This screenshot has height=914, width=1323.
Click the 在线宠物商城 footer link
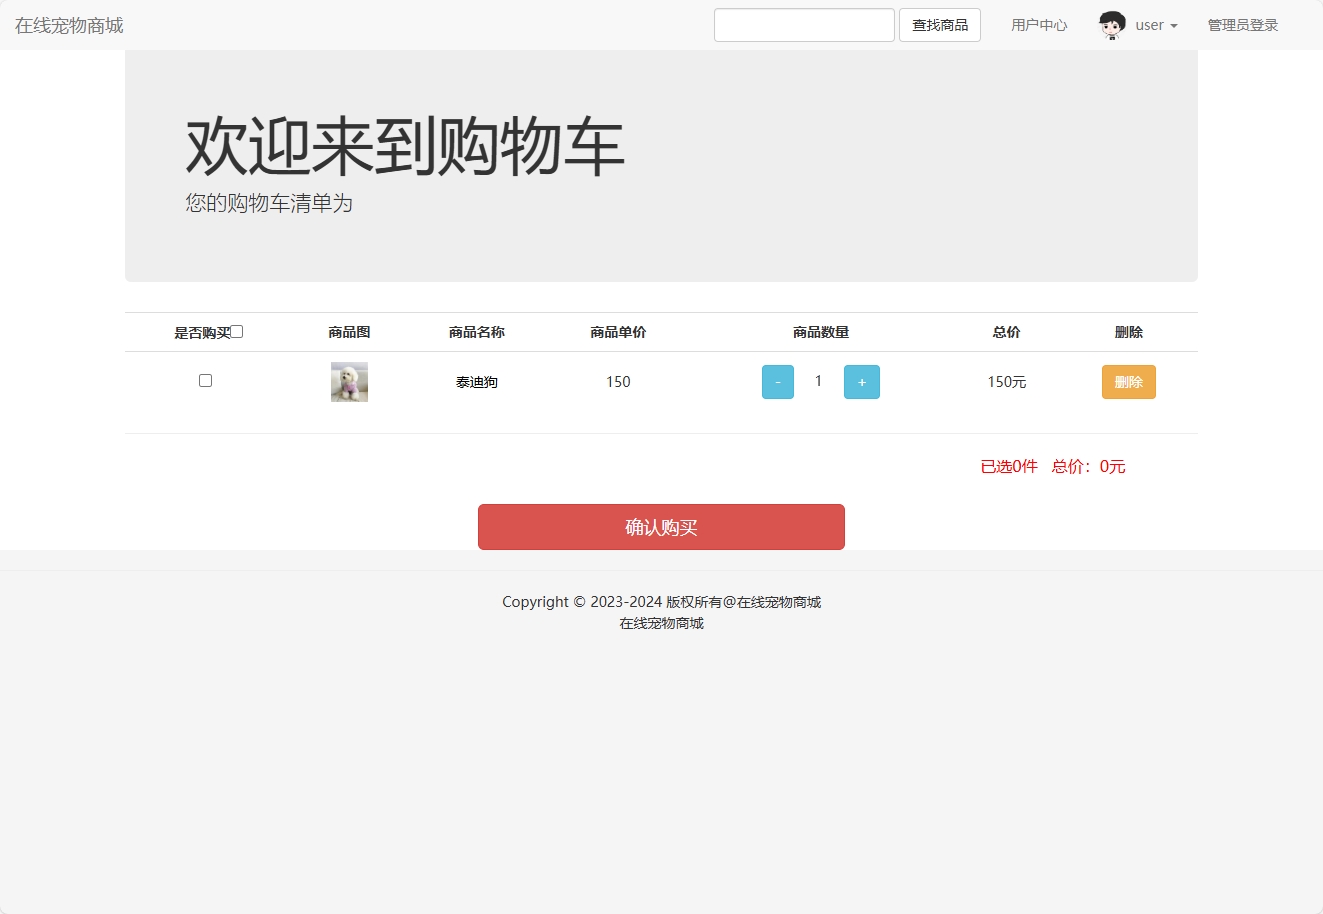(x=661, y=622)
